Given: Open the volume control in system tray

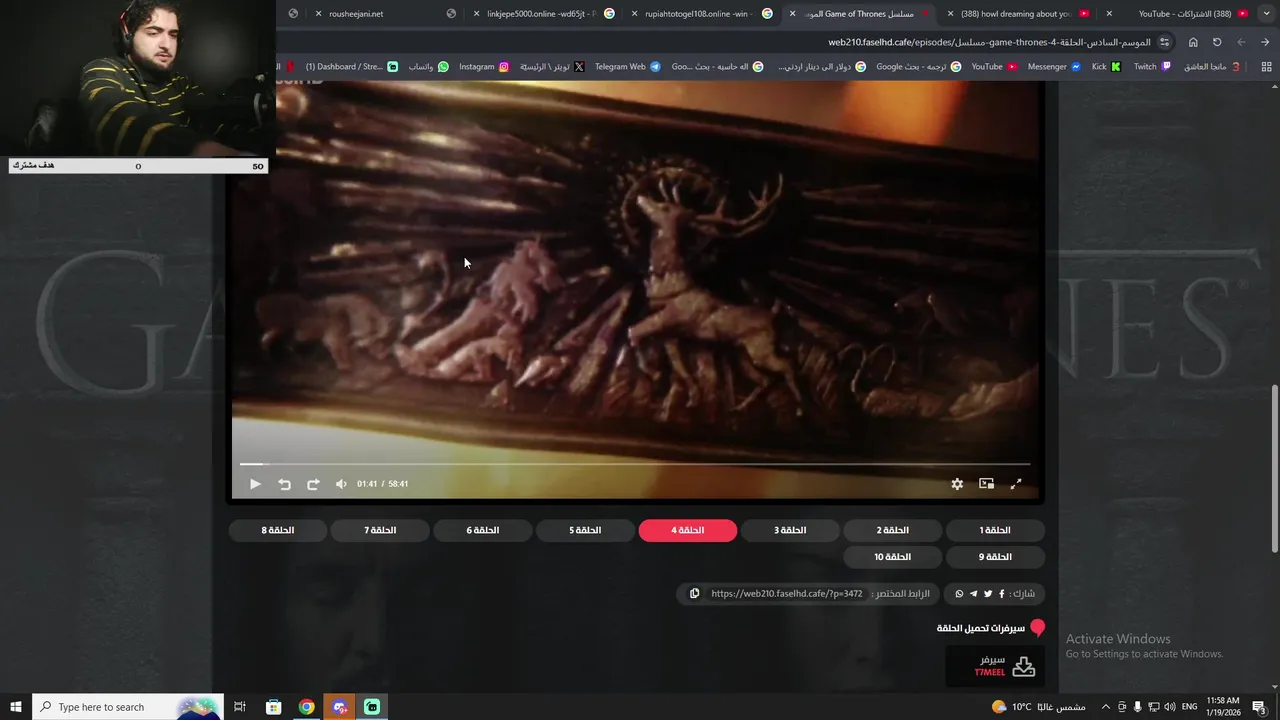Looking at the screenshot, I should click(1170, 707).
